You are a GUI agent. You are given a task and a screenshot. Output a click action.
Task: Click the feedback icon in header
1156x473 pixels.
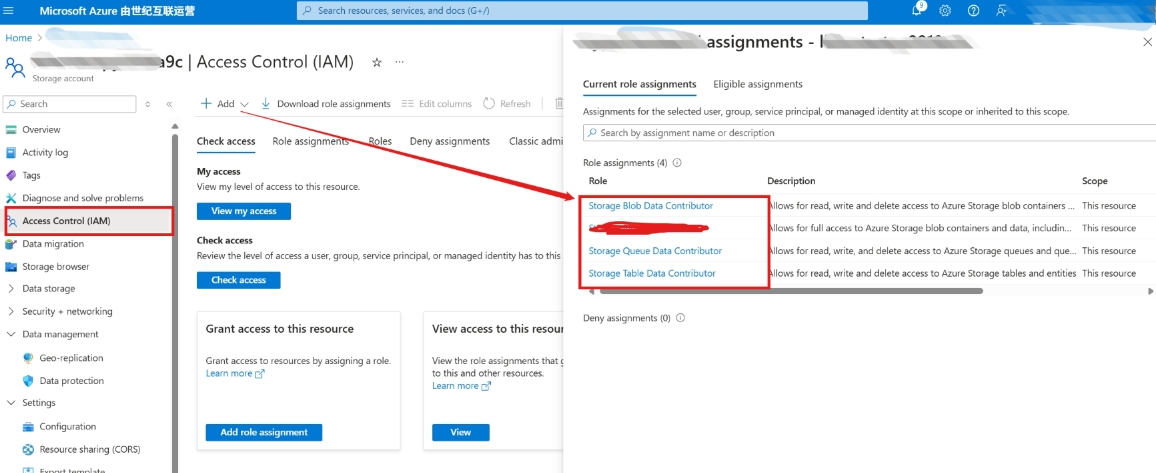[x=1001, y=10]
